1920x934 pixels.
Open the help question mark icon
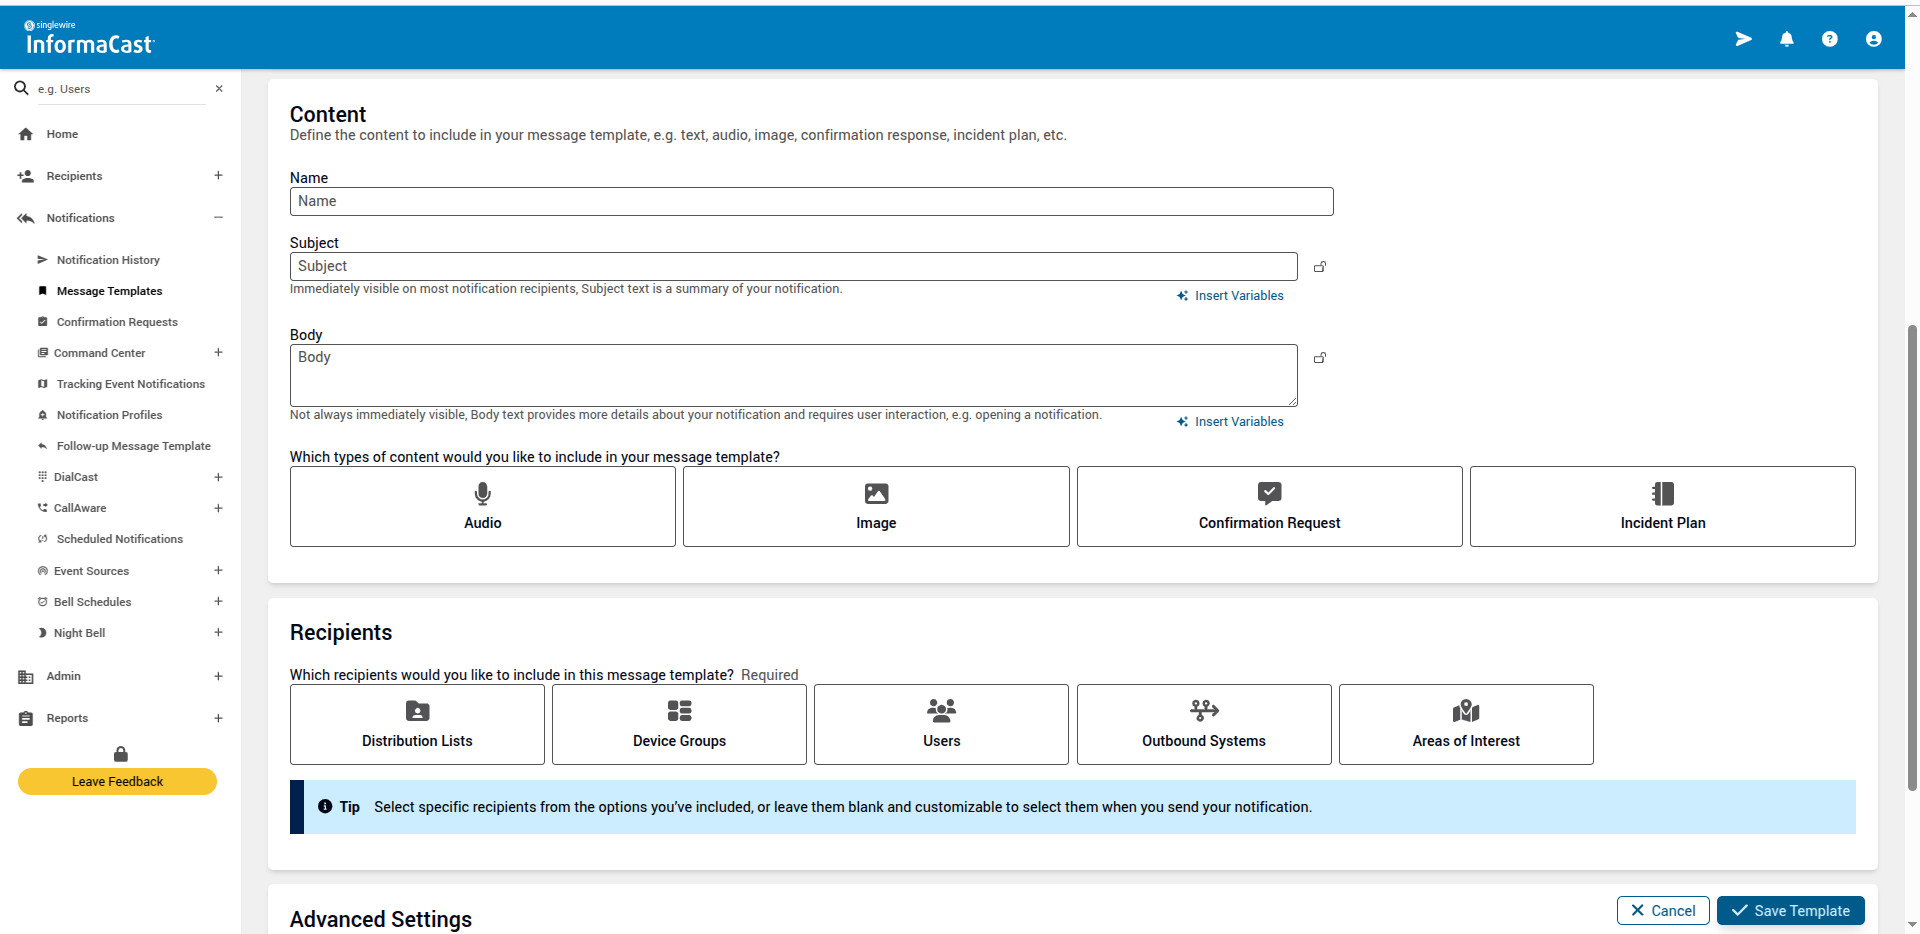pyautogui.click(x=1829, y=39)
